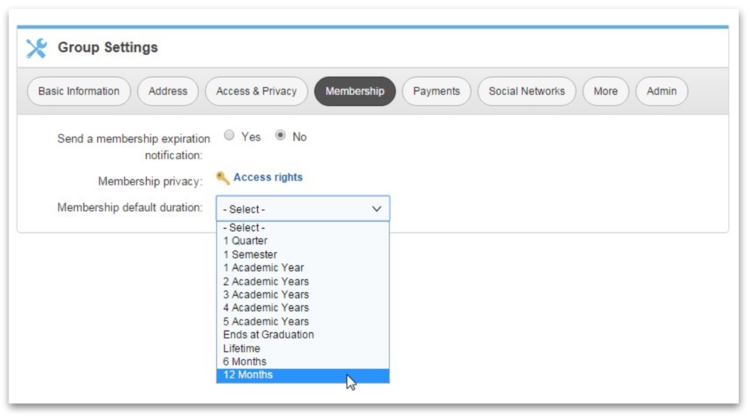Choose 12 Months from duration list

(303, 375)
